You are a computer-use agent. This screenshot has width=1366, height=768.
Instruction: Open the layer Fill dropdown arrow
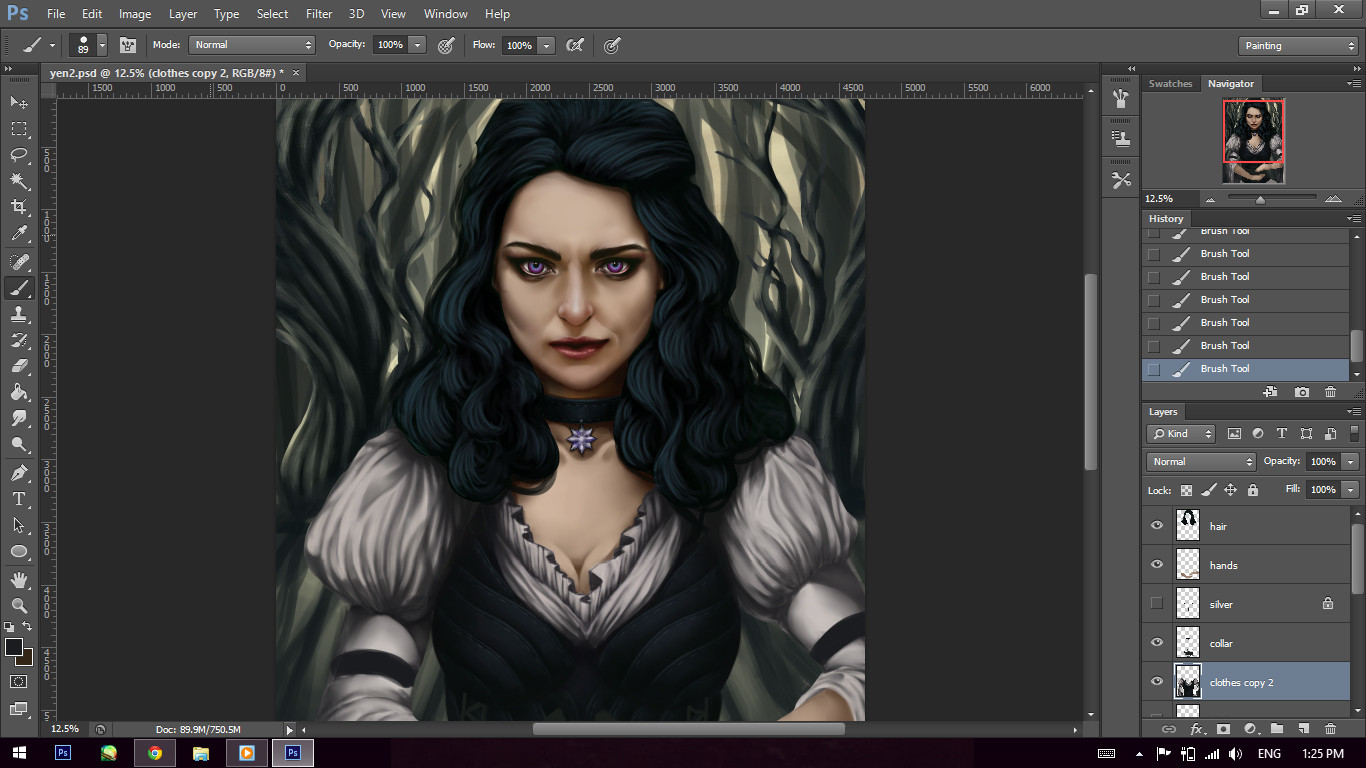pos(1351,490)
